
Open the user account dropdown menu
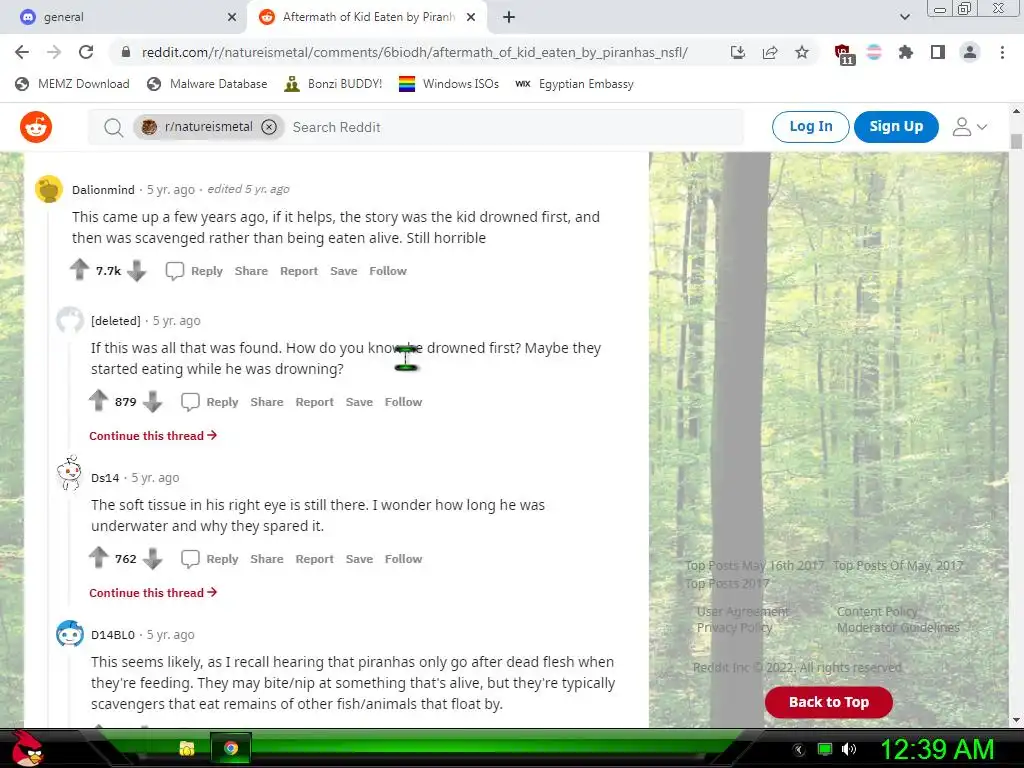[x=970, y=127]
